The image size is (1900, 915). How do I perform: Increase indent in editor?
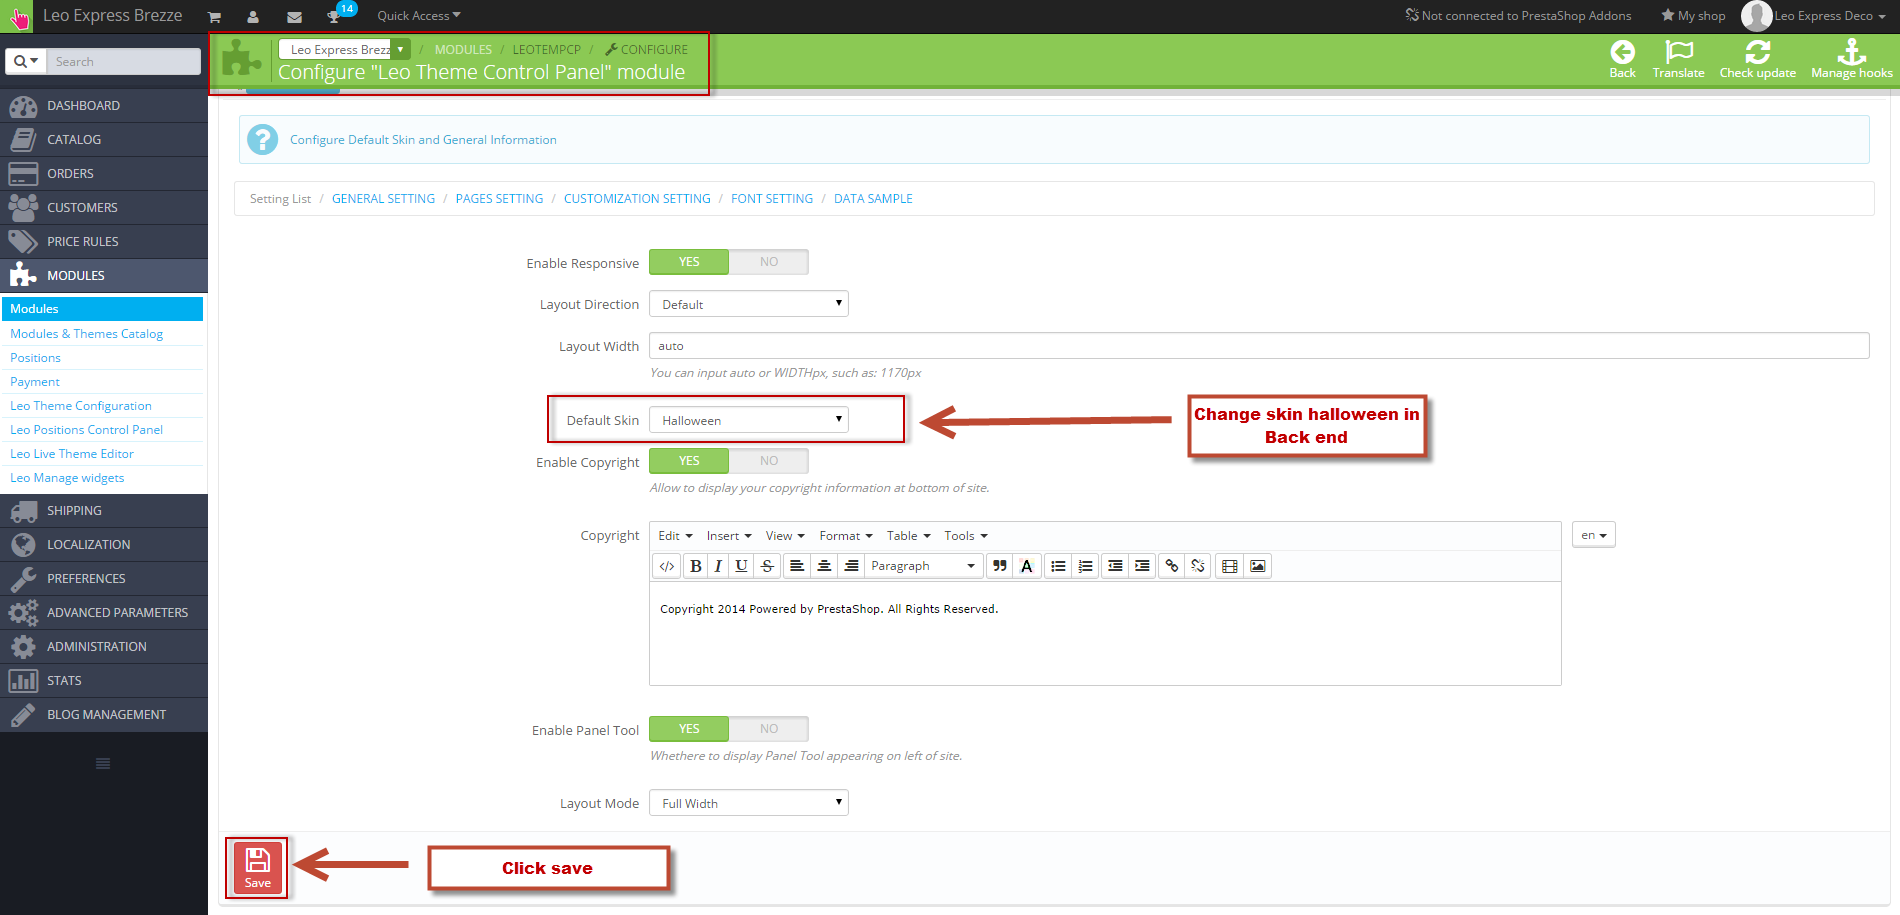[x=1142, y=566]
